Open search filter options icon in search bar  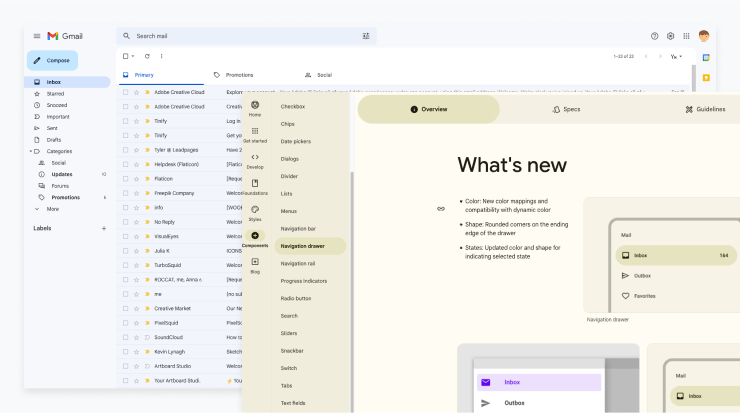[x=366, y=36]
